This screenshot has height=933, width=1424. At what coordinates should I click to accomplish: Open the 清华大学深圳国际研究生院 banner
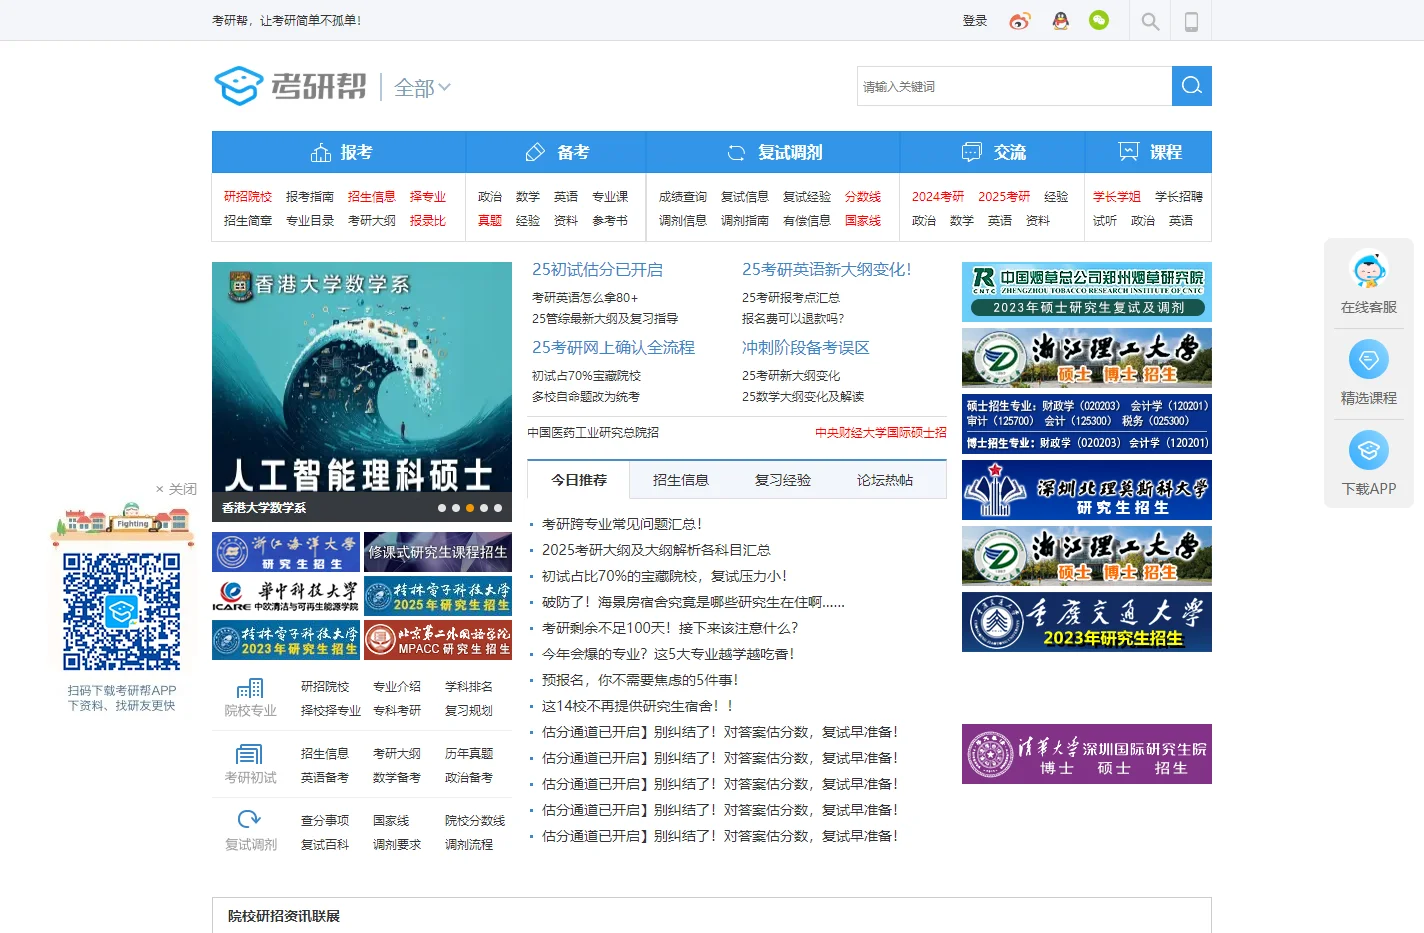pyautogui.click(x=1087, y=754)
